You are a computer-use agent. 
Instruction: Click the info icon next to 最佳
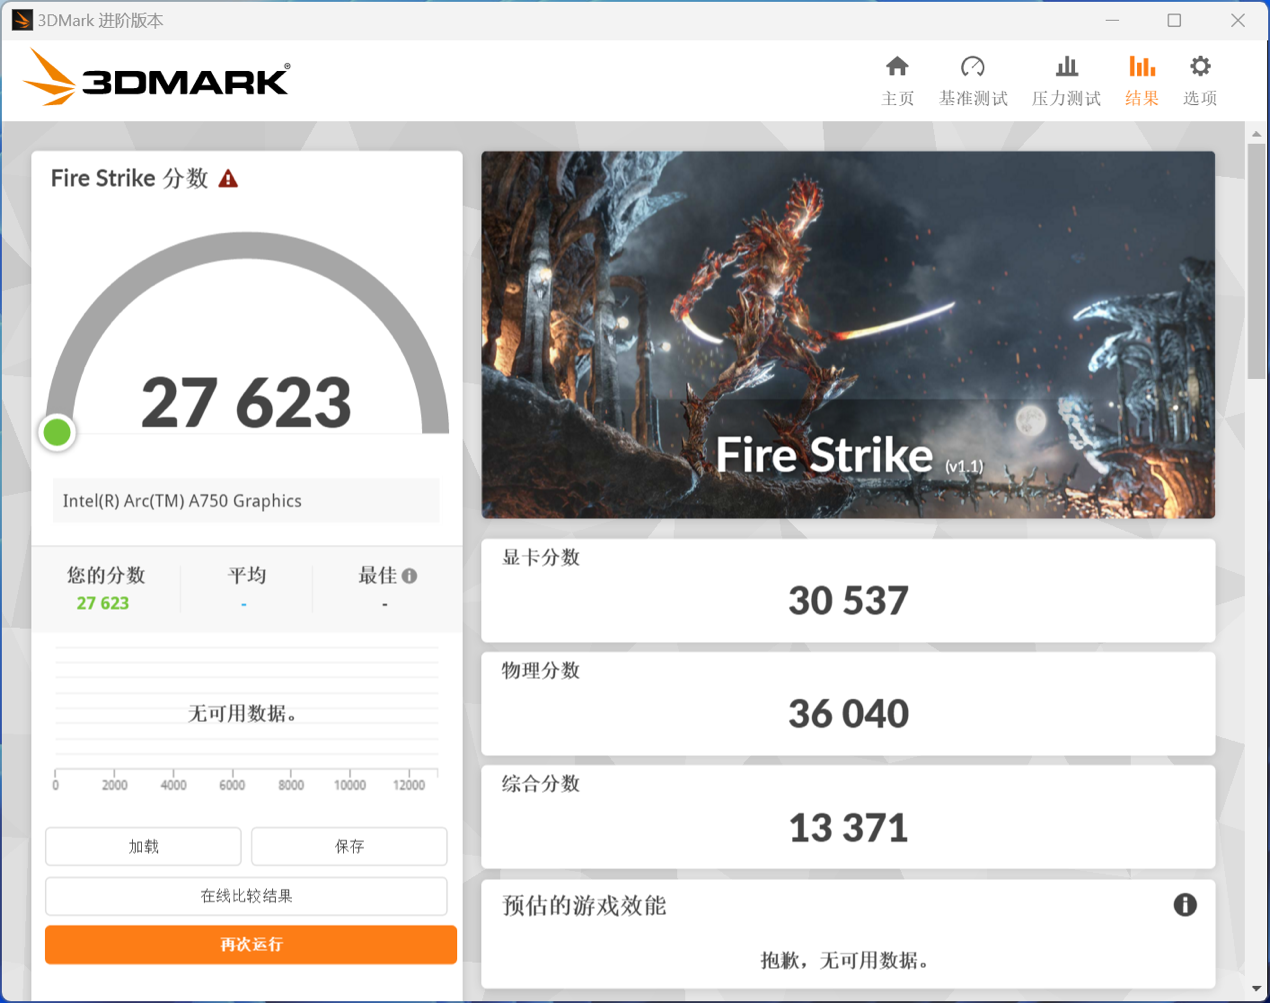click(x=410, y=576)
